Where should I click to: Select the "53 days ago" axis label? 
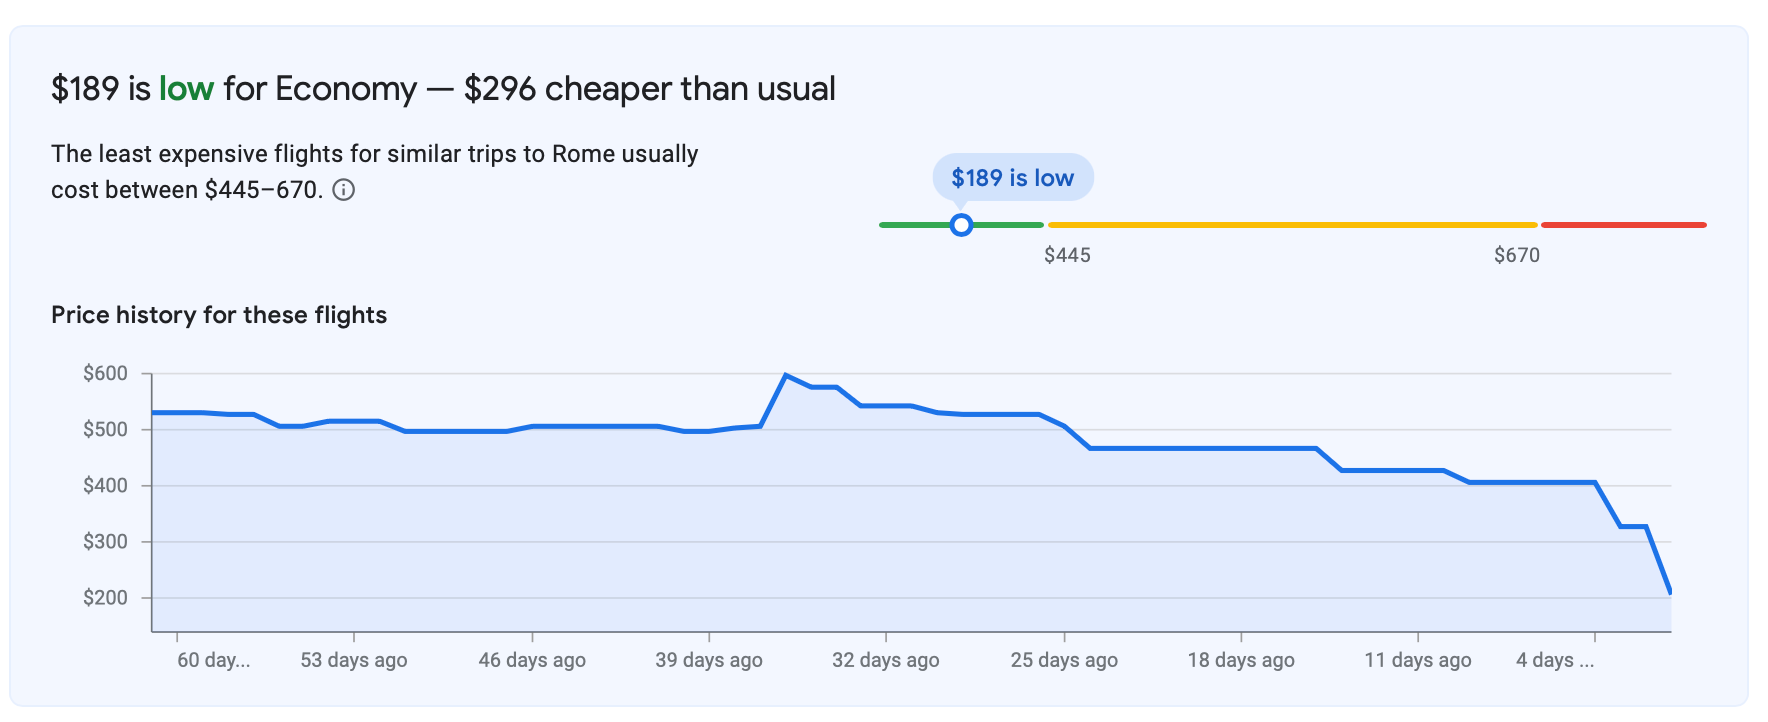click(x=354, y=660)
